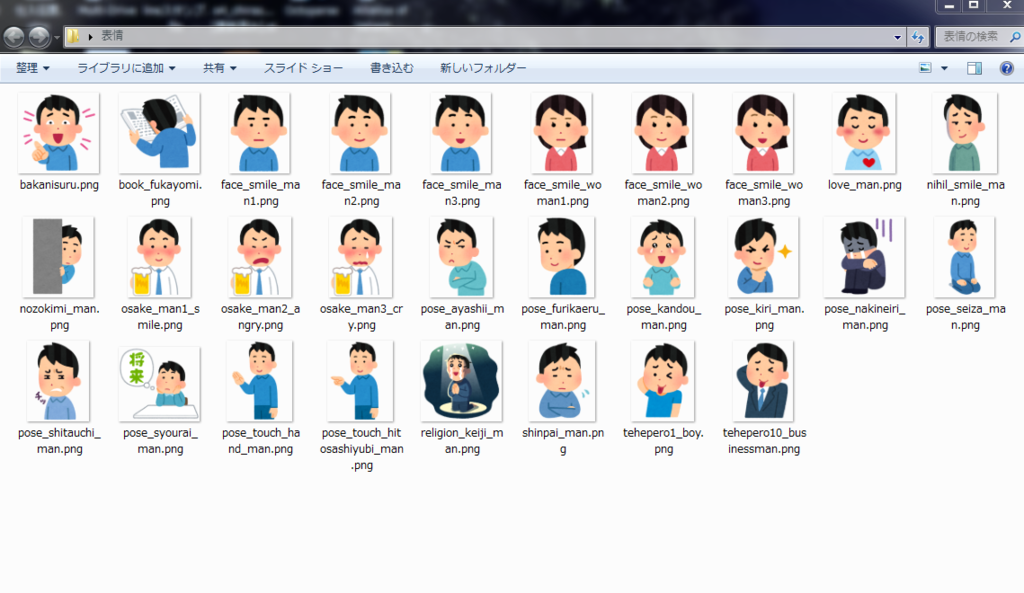The width and height of the screenshot is (1024, 593).
Task: Expand the address bar history dropdown
Action: point(897,37)
